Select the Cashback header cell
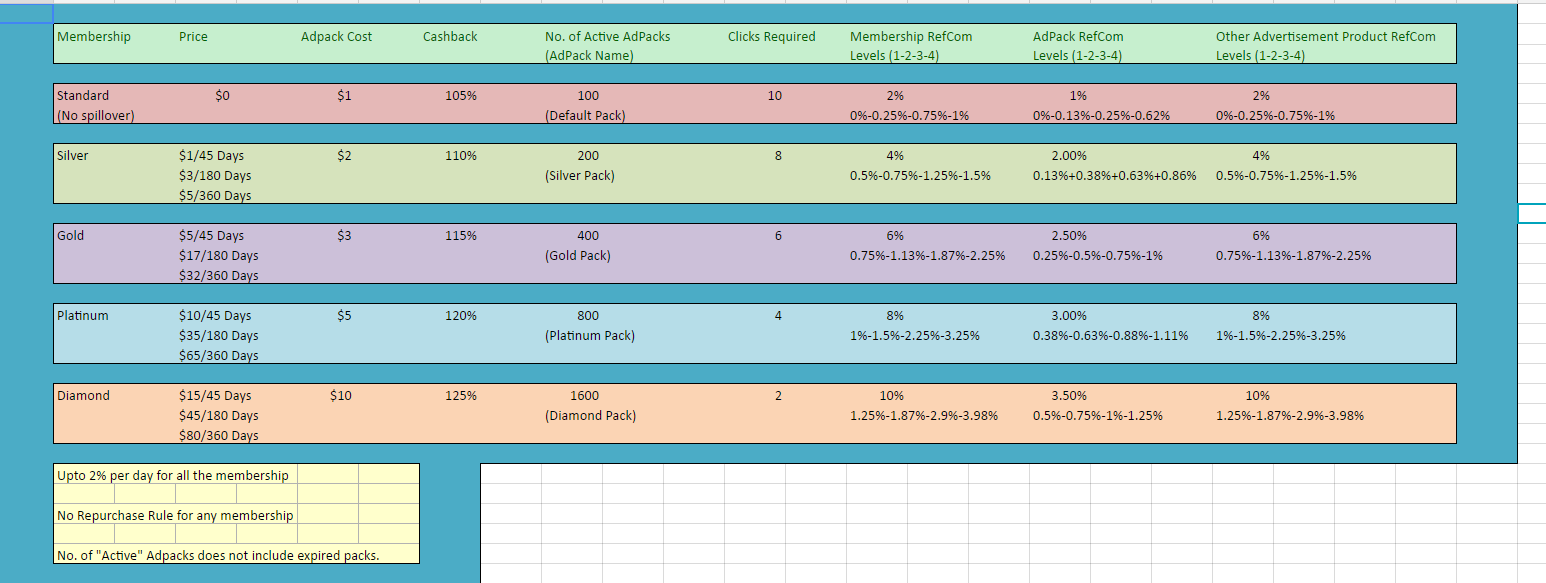 tap(450, 36)
